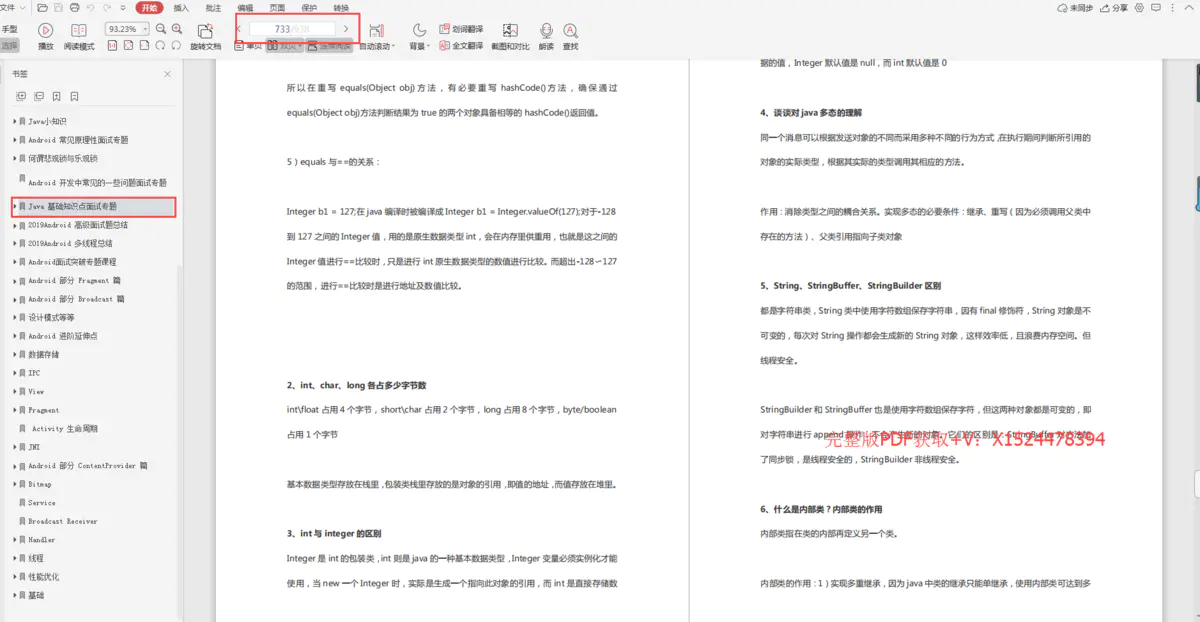The width and height of the screenshot is (1200, 622).
Task: Close the 书签 bookmark panel
Action: click(x=167, y=74)
